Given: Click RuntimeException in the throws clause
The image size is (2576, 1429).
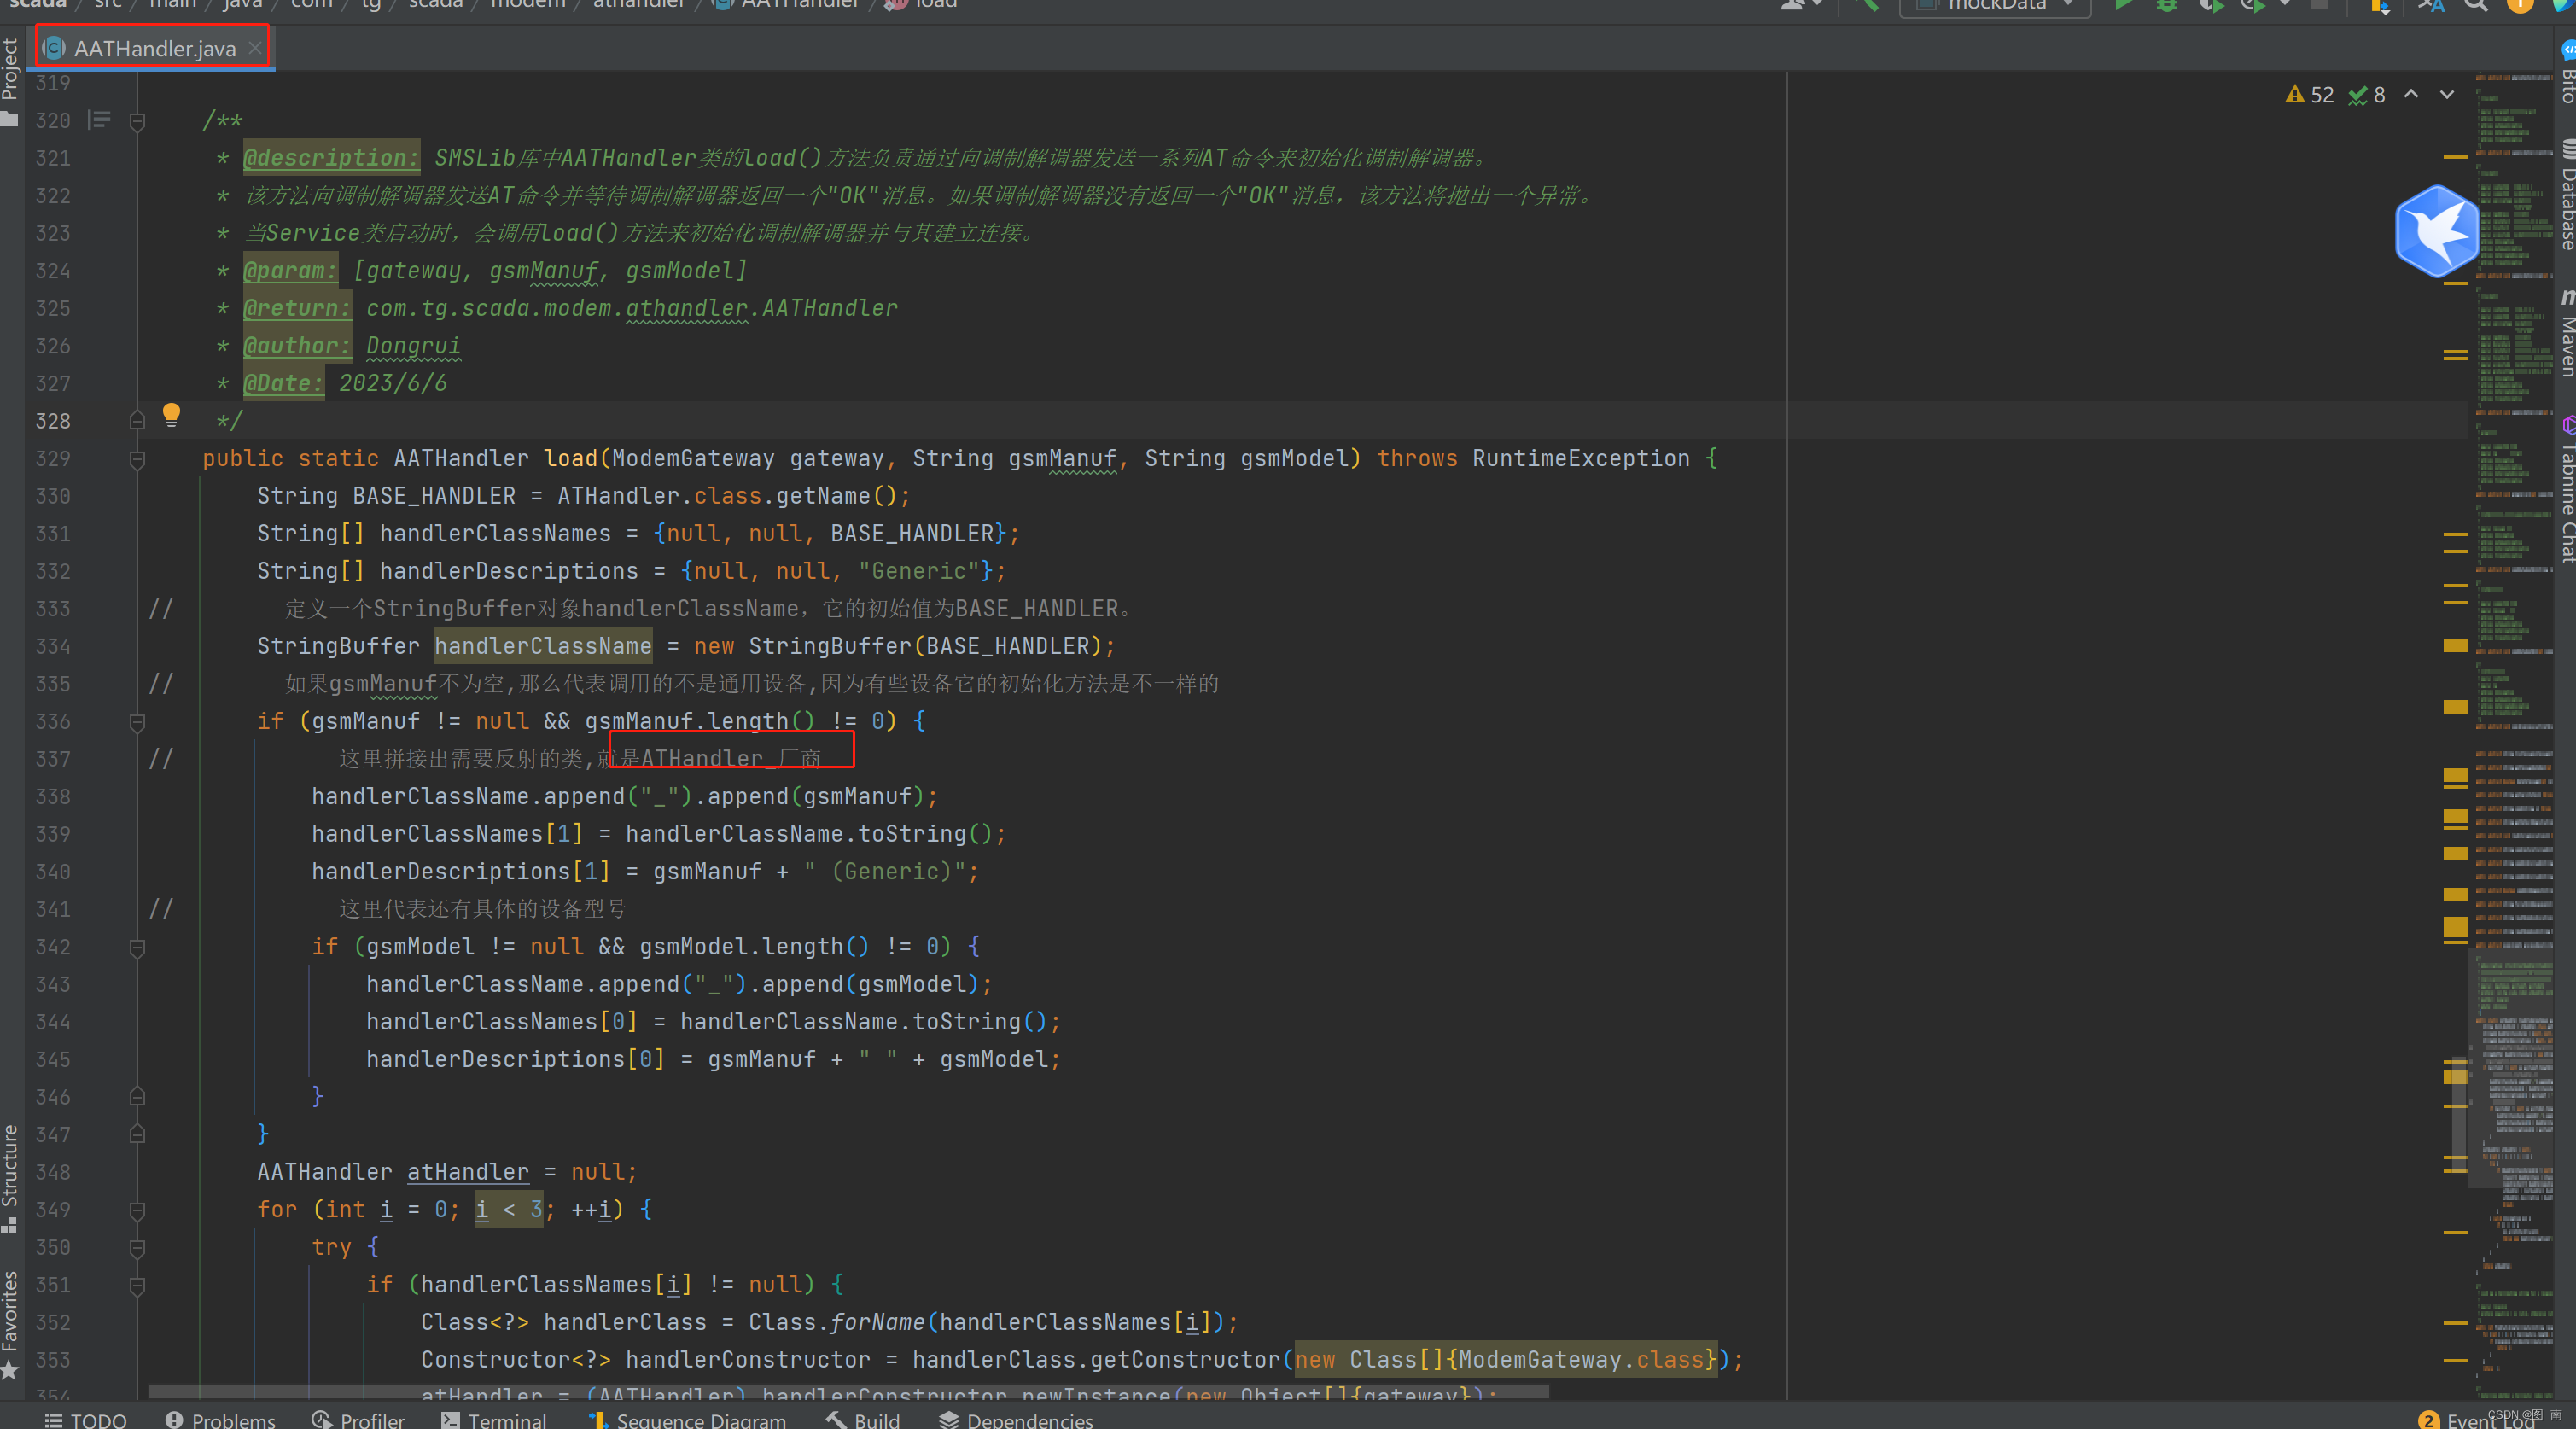Looking at the screenshot, I should pyautogui.click(x=1580, y=458).
